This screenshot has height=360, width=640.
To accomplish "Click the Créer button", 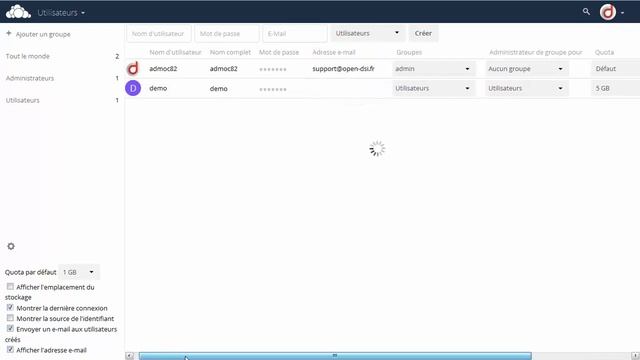I will point(423,33).
